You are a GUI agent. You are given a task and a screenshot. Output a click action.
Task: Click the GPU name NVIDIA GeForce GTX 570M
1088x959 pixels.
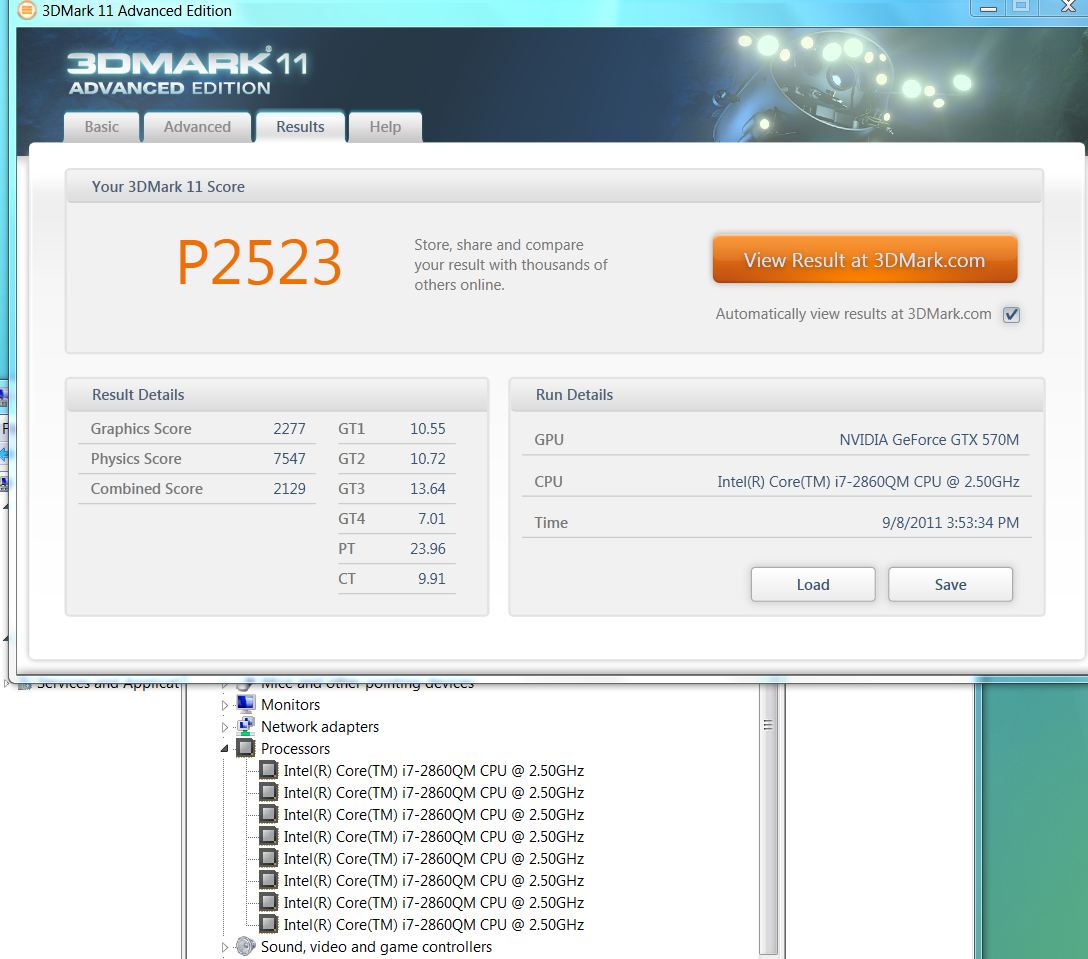point(929,439)
